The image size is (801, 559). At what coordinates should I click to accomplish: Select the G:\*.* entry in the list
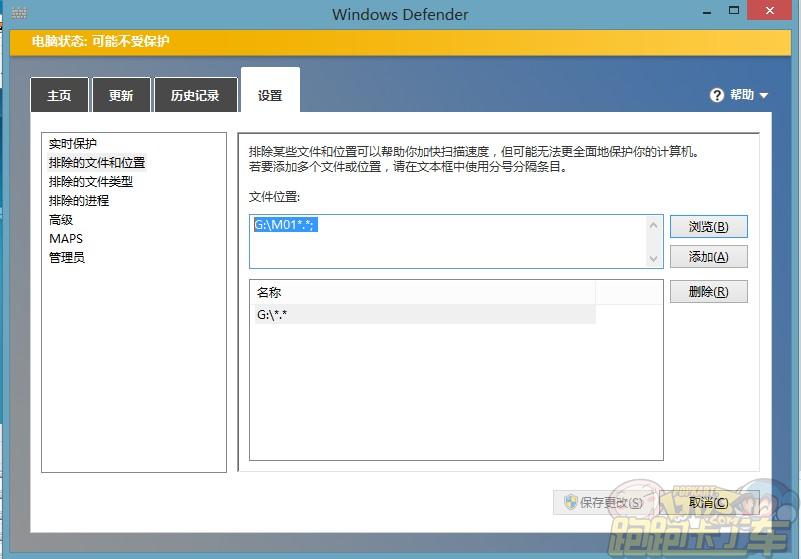[x=423, y=314]
